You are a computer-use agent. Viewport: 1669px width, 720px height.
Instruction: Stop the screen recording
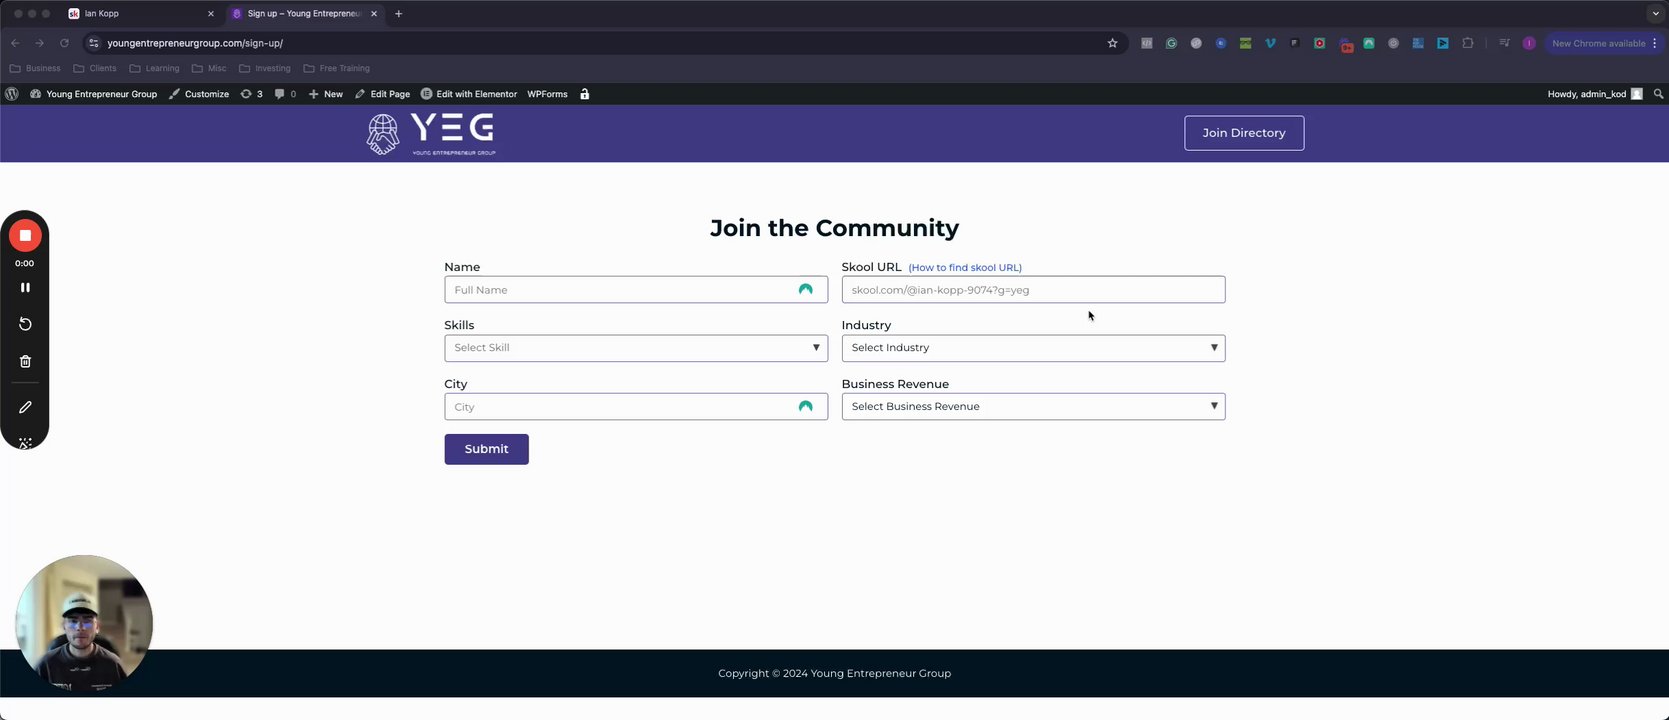(25, 236)
